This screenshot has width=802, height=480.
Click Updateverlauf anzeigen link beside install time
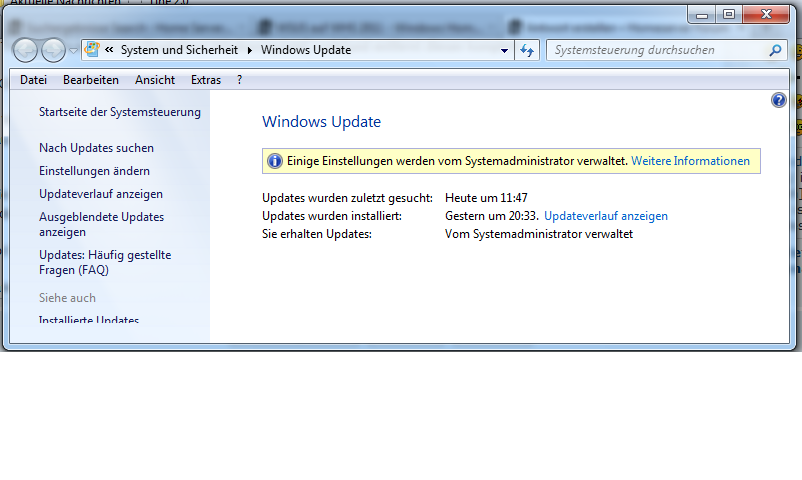point(606,216)
